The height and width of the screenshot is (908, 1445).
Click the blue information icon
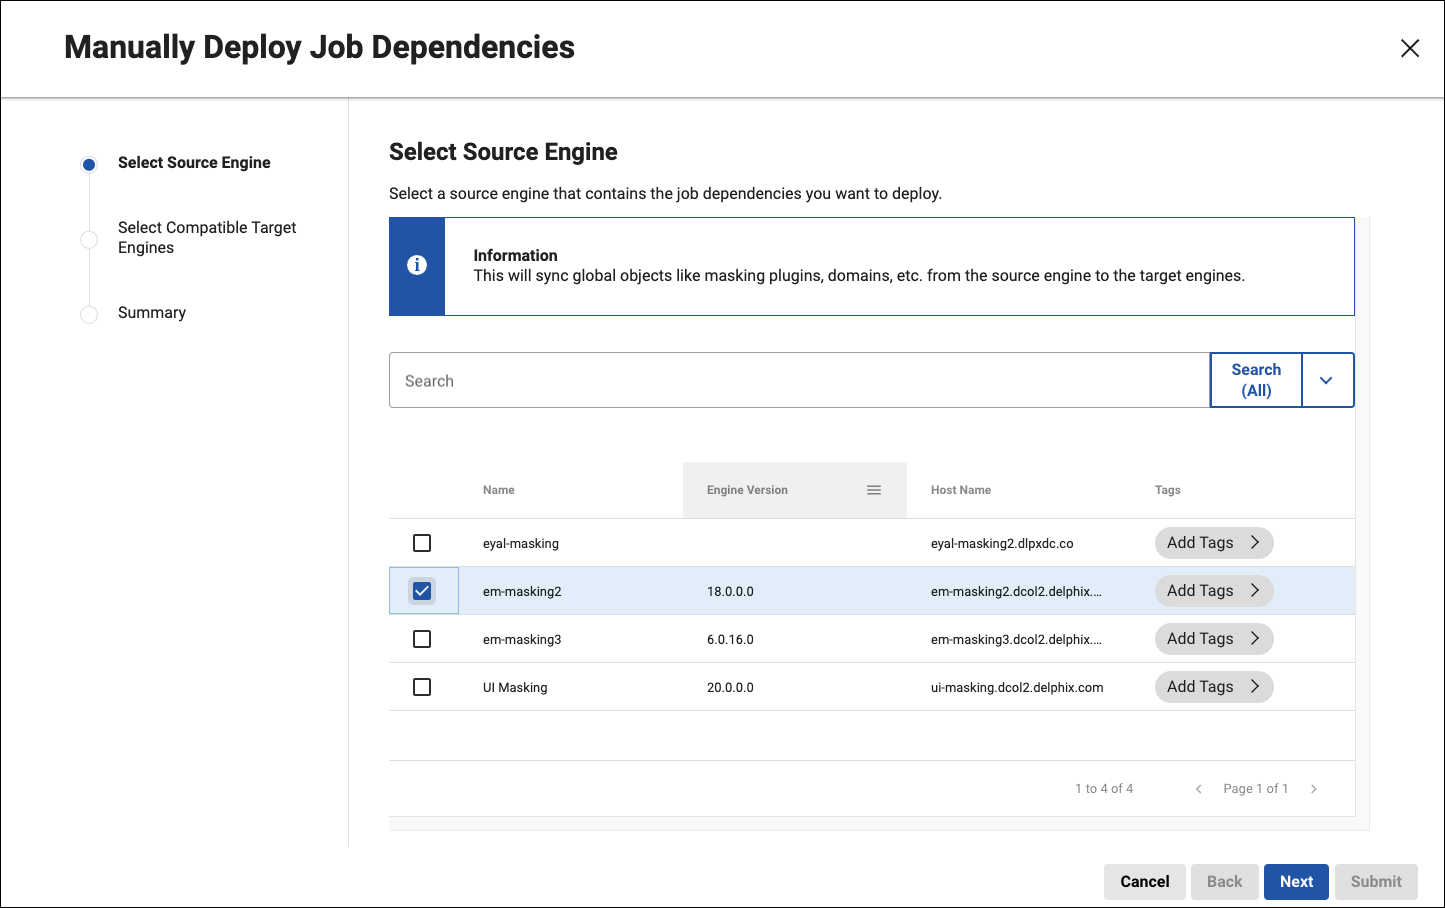[x=417, y=265]
